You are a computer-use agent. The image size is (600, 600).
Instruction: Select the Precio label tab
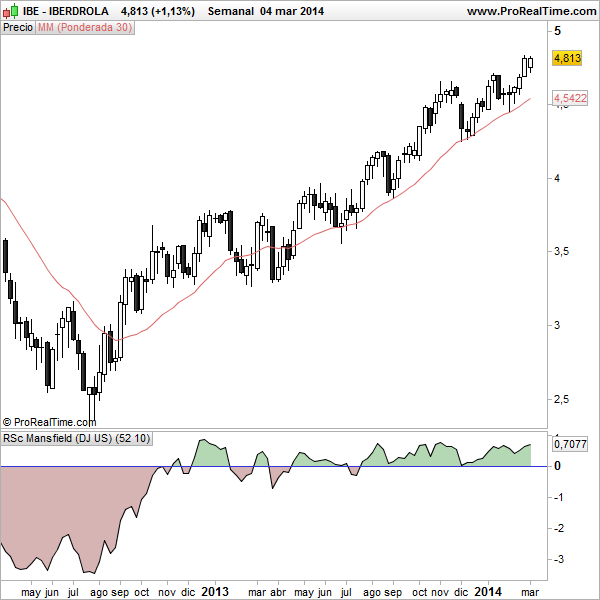pyautogui.click(x=18, y=28)
